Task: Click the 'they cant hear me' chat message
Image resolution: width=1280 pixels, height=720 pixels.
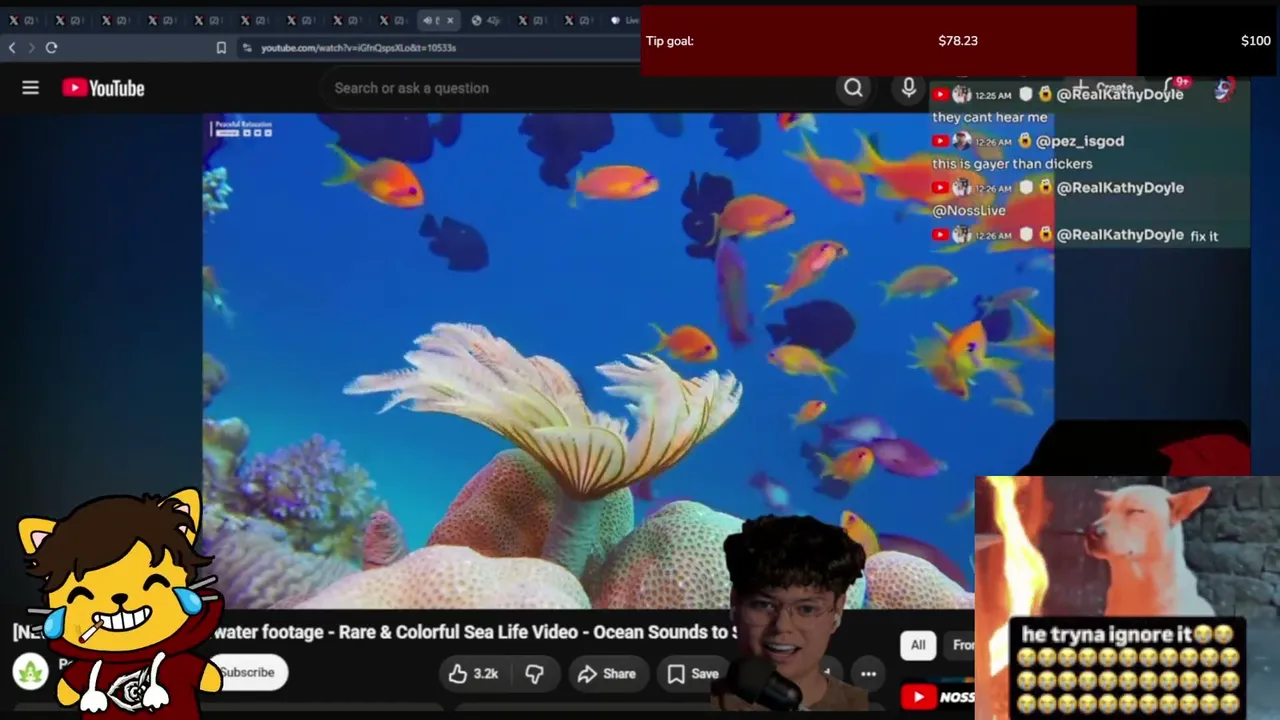Action: coord(990,117)
